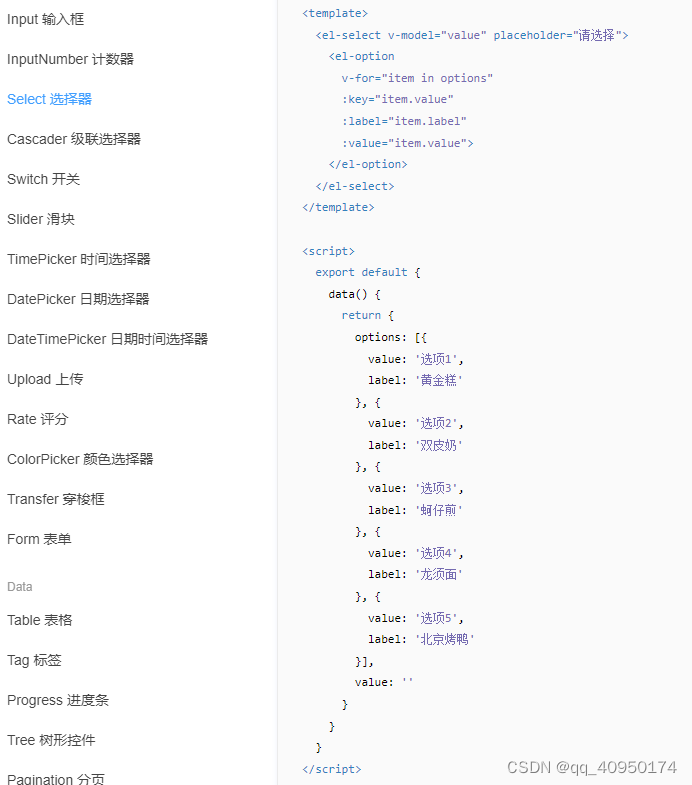Click the value: '' code line
The image size is (692, 785).
384,683
